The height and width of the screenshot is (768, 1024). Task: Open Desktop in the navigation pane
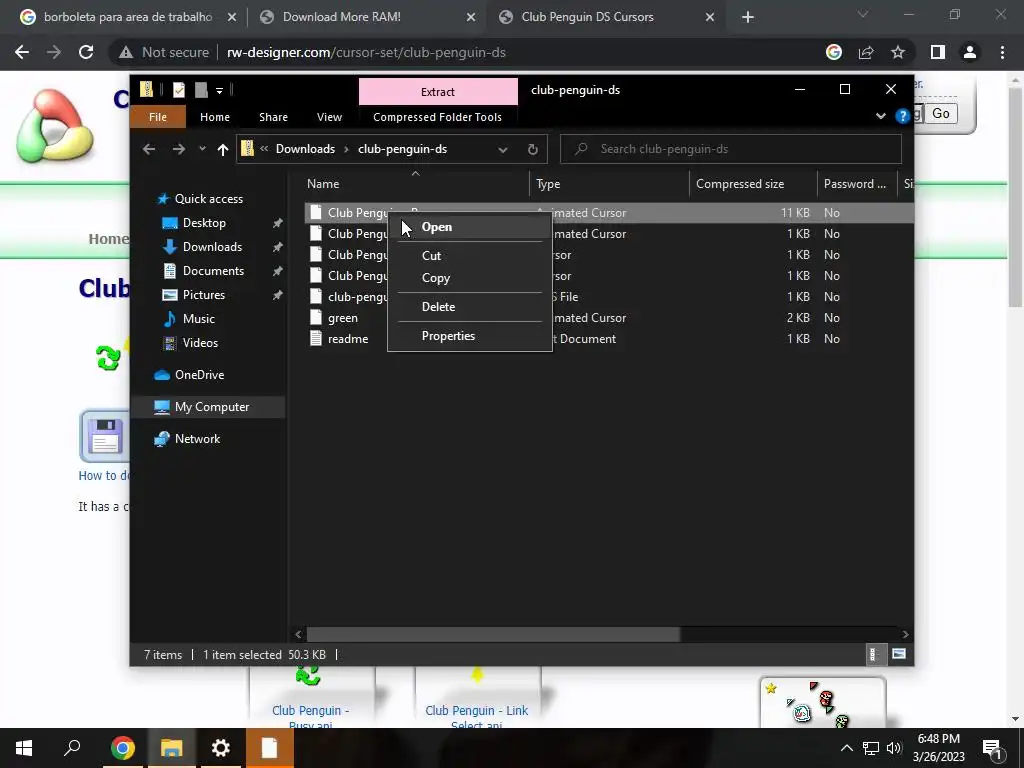click(x=204, y=223)
